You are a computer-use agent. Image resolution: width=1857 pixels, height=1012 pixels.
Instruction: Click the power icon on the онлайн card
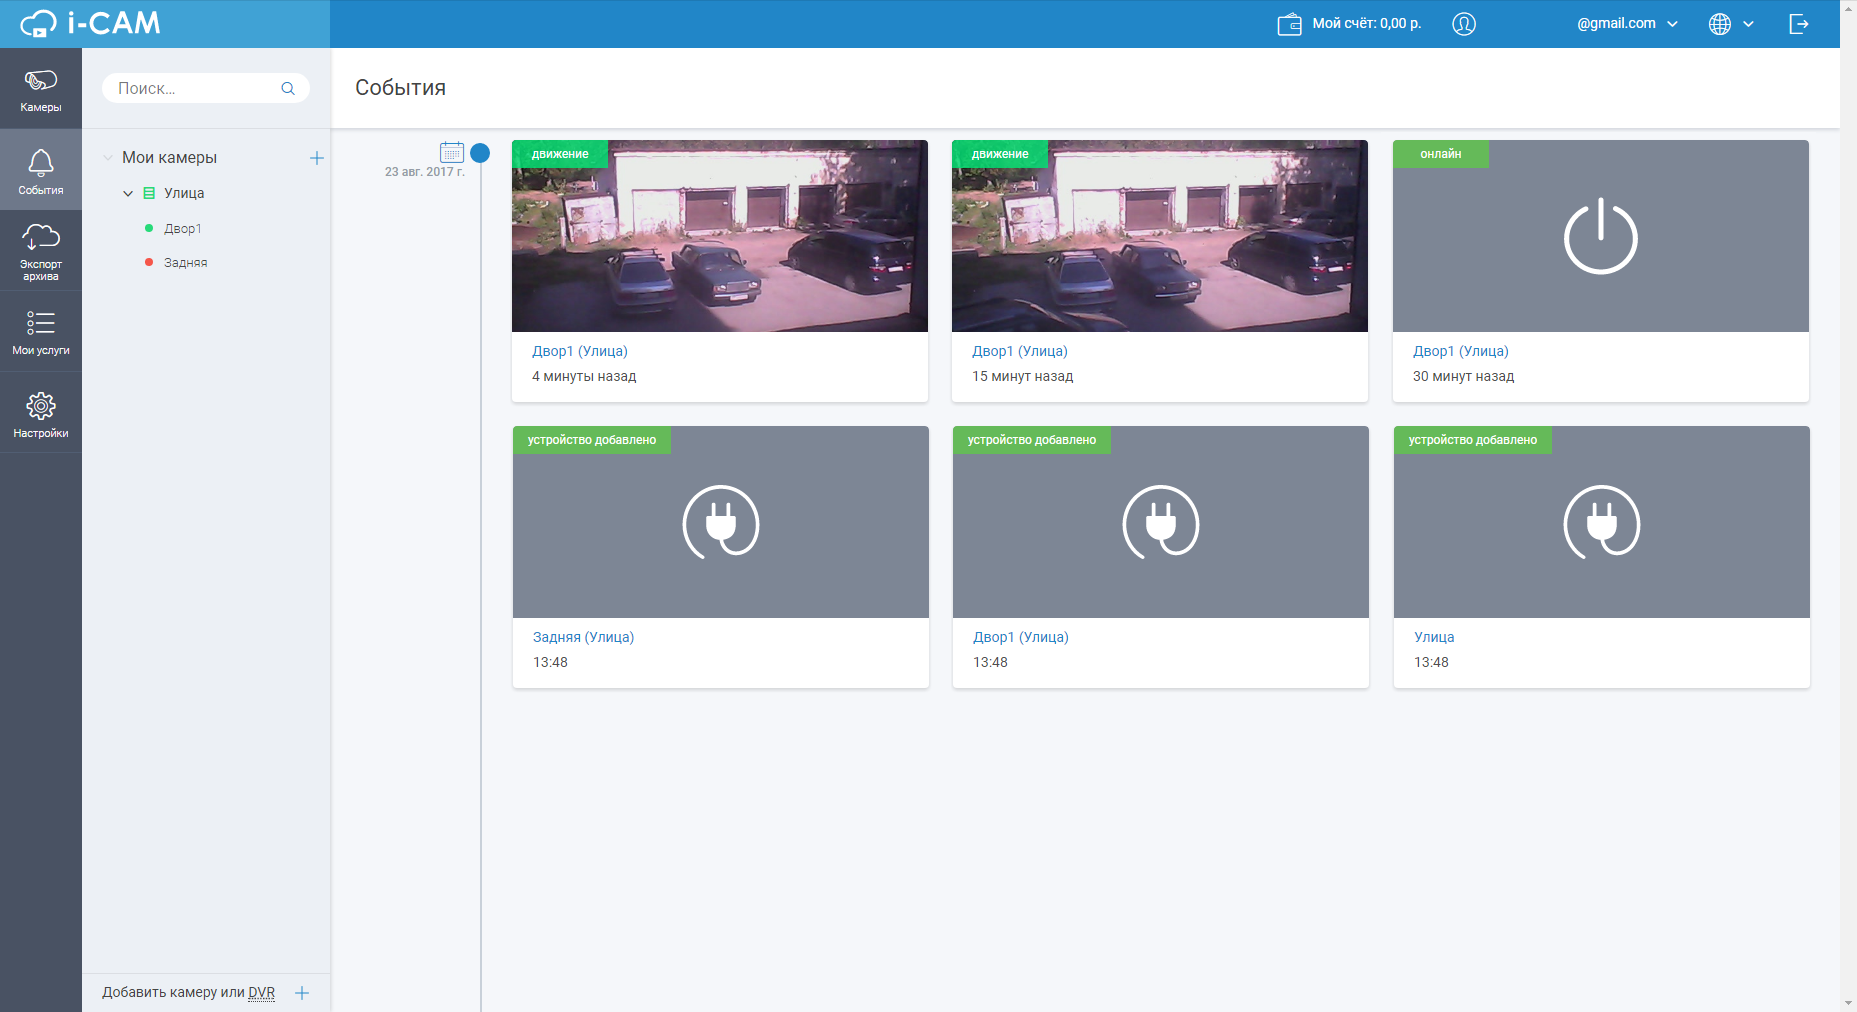[x=1601, y=237]
